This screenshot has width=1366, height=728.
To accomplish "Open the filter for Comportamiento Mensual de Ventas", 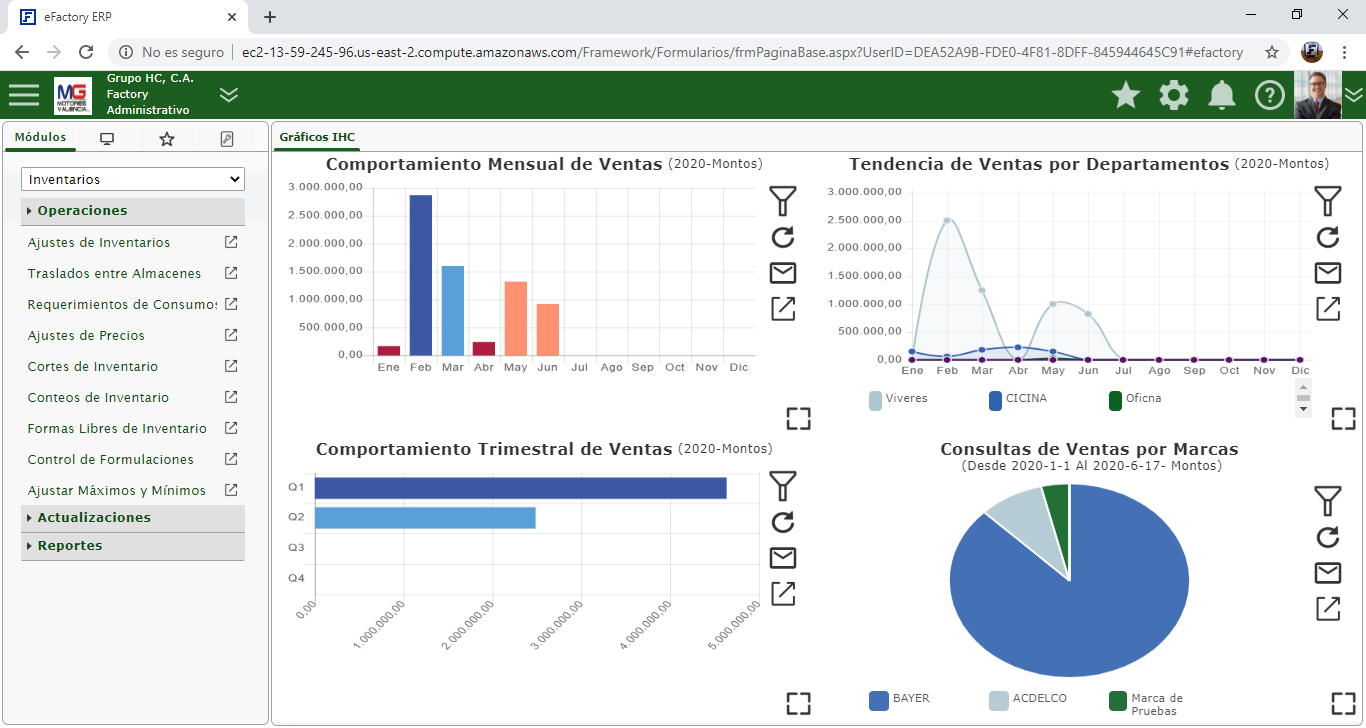I will tap(783, 201).
